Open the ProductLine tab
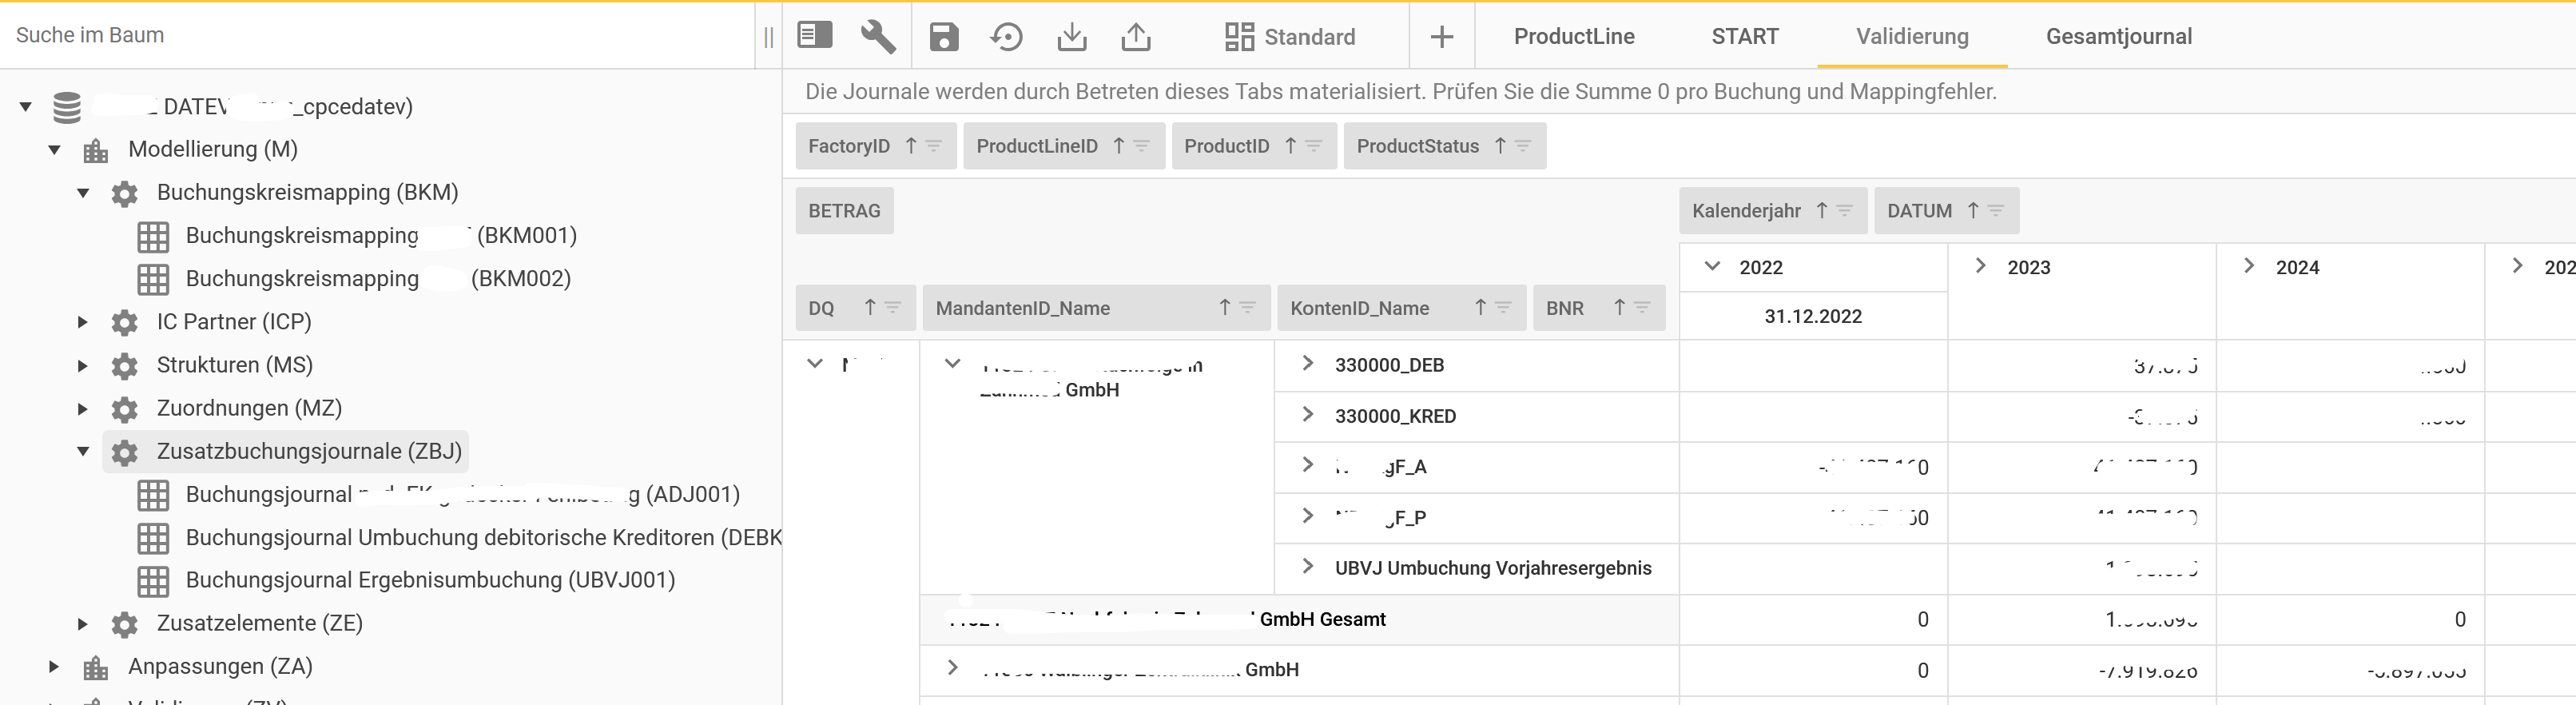Screen dimensions: 2576x705 point(1573,37)
